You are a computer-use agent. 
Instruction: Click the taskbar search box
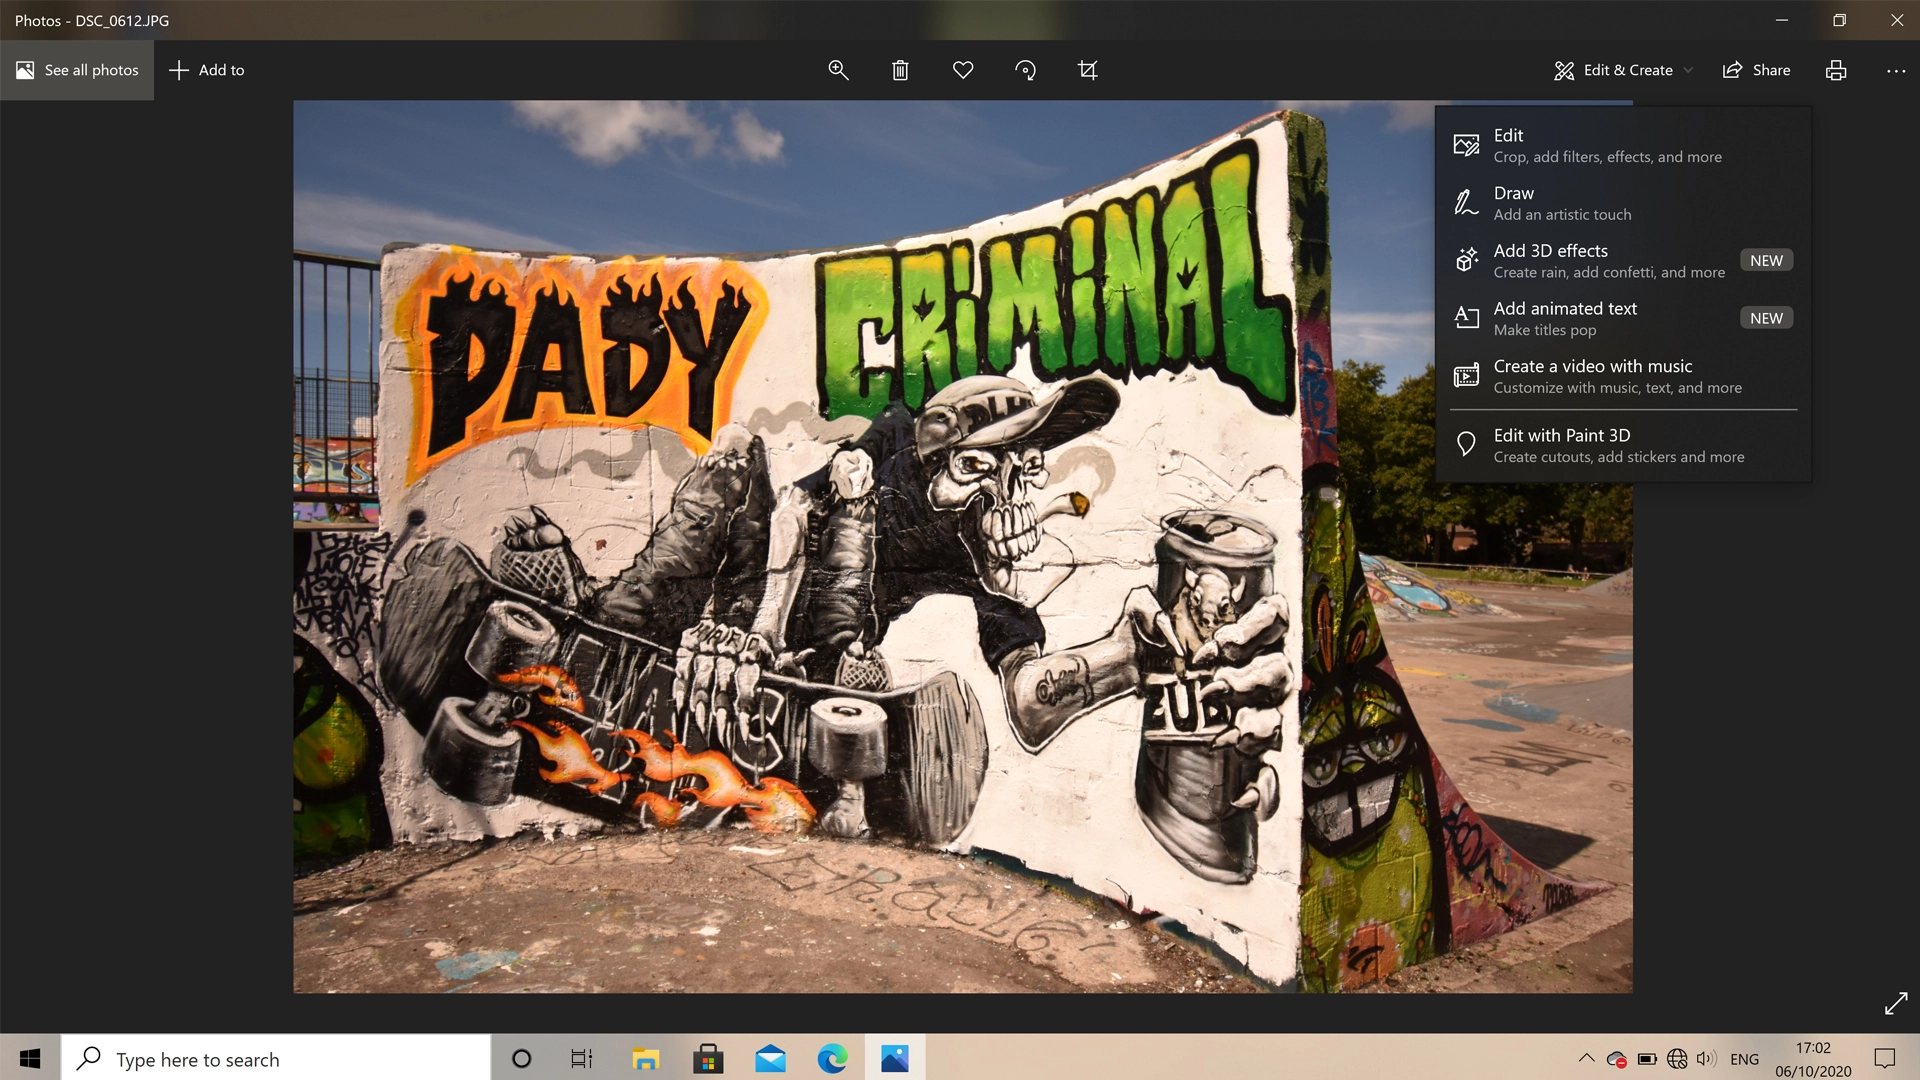pyautogui.click(x=276, y=1059)
